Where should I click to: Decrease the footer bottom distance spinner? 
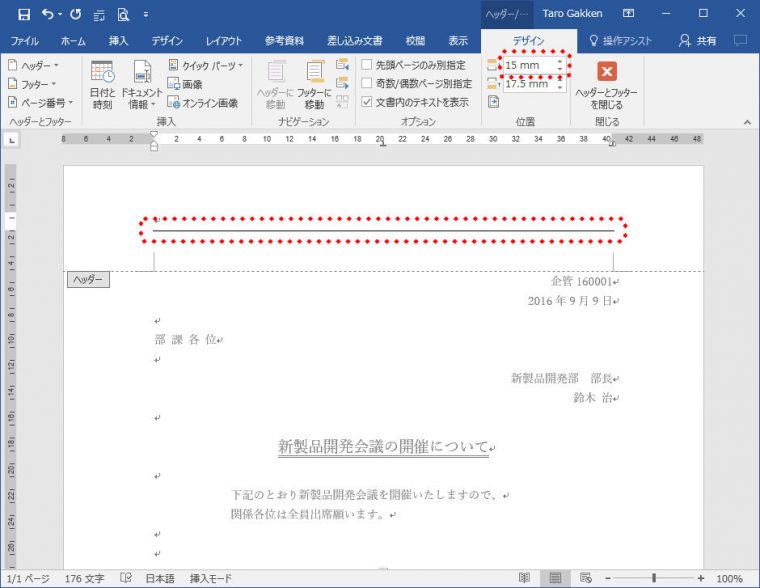(560, 88)
